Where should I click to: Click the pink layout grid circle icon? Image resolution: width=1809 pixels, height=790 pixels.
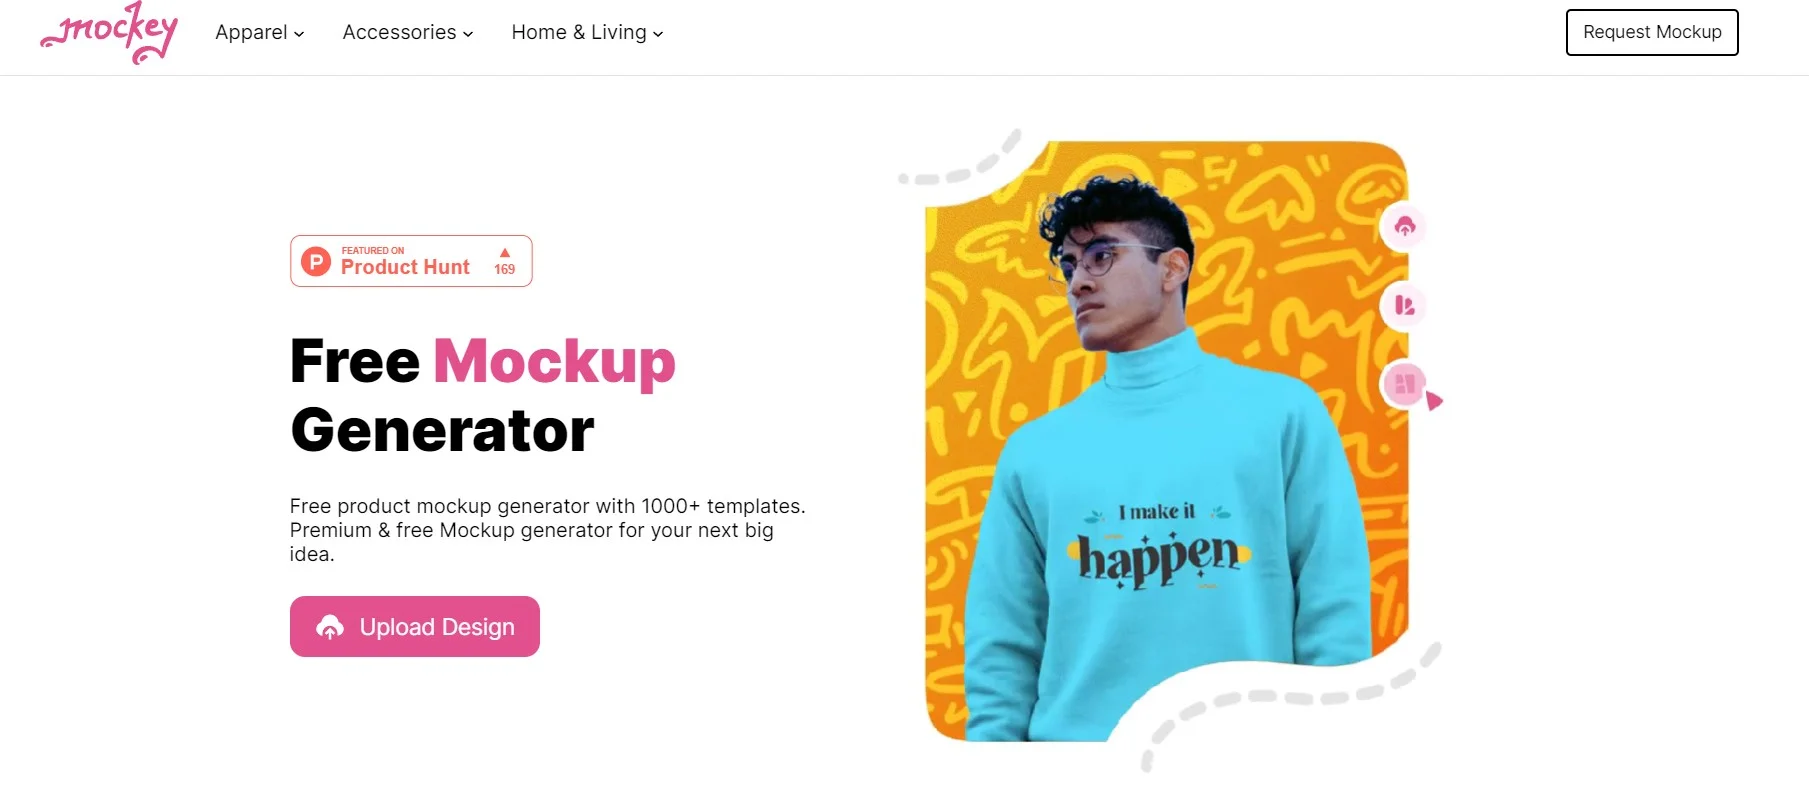click(x=1404, y=383)
